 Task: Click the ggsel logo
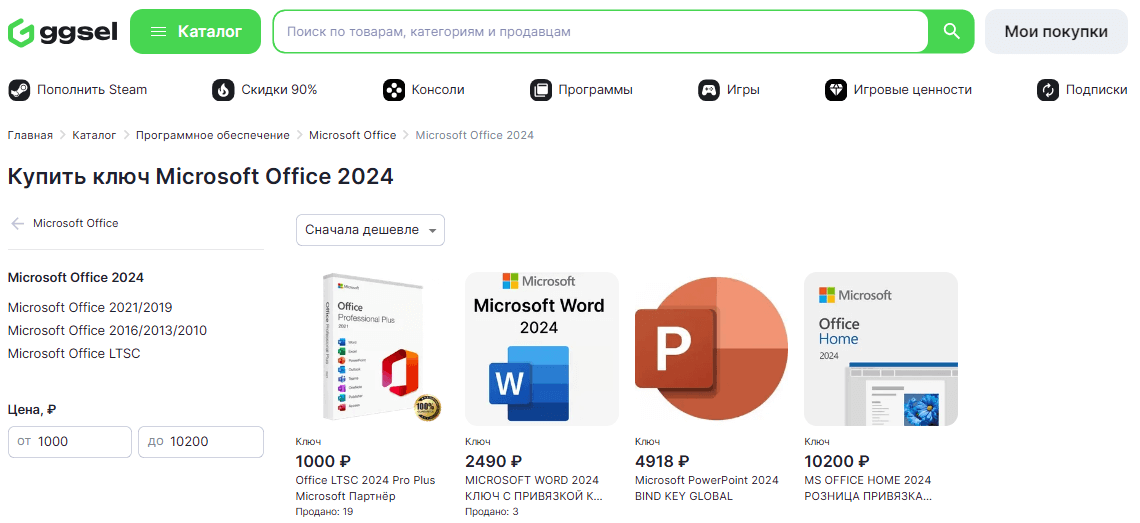coord(63,32)
